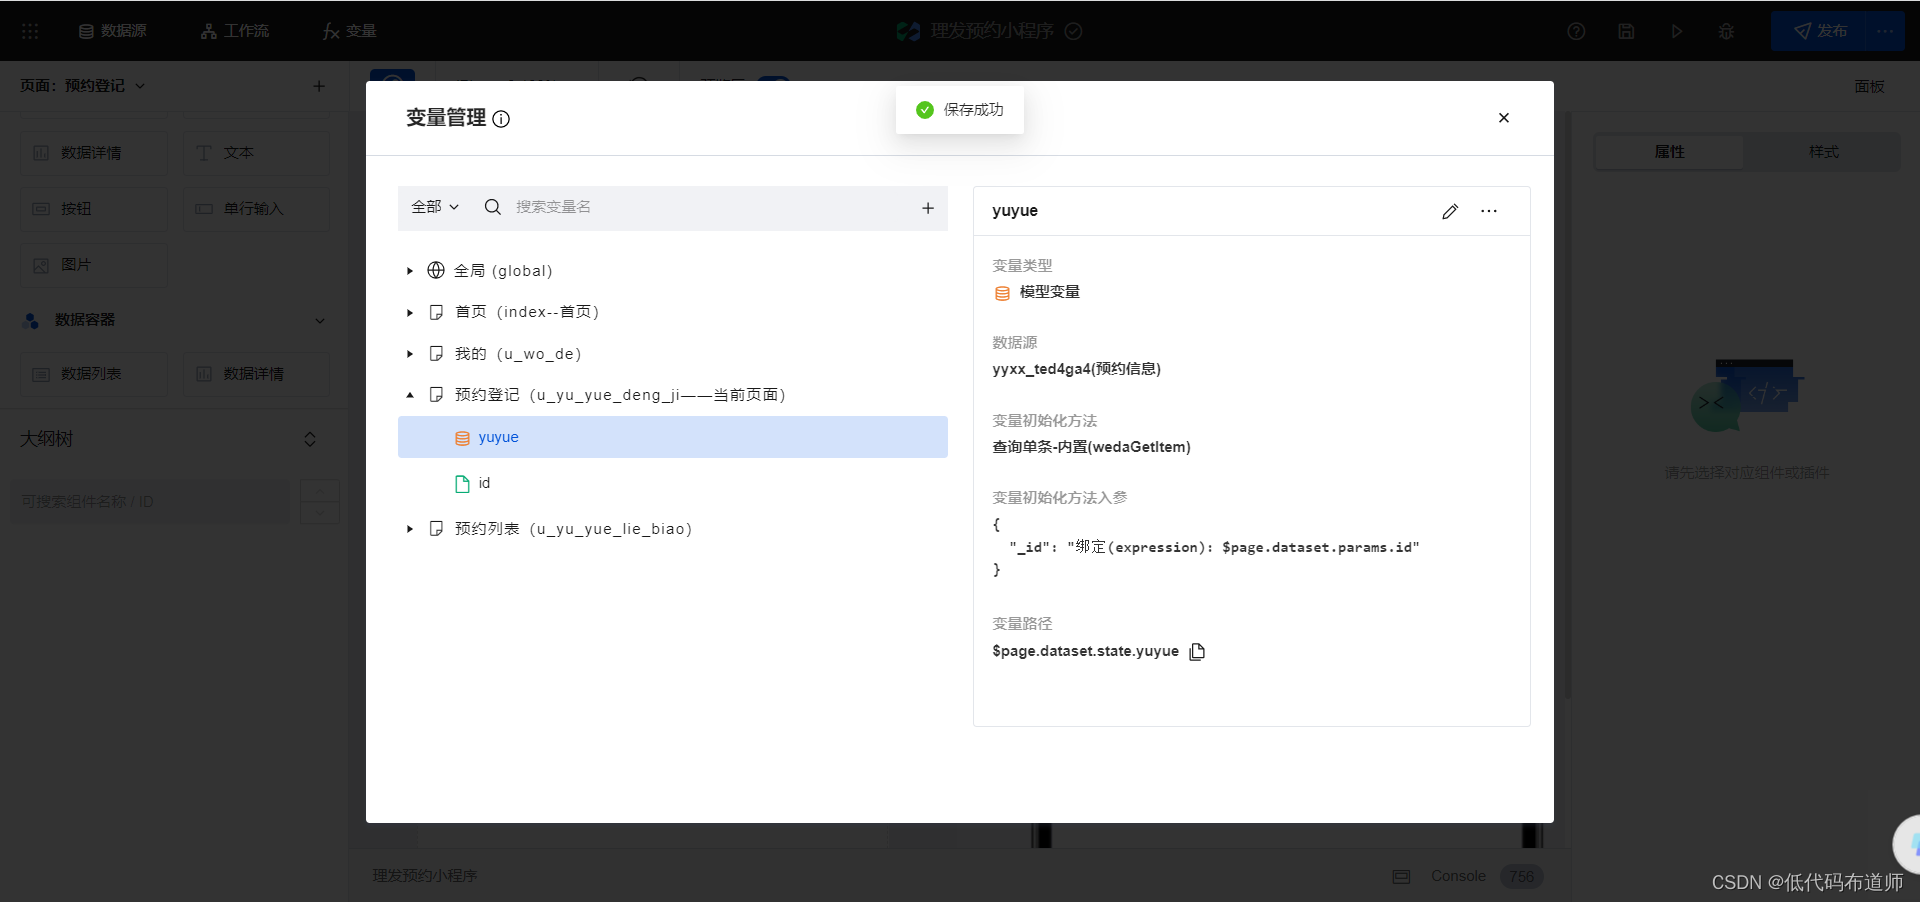Open the 变量 menu

click(x=349, y=31)
